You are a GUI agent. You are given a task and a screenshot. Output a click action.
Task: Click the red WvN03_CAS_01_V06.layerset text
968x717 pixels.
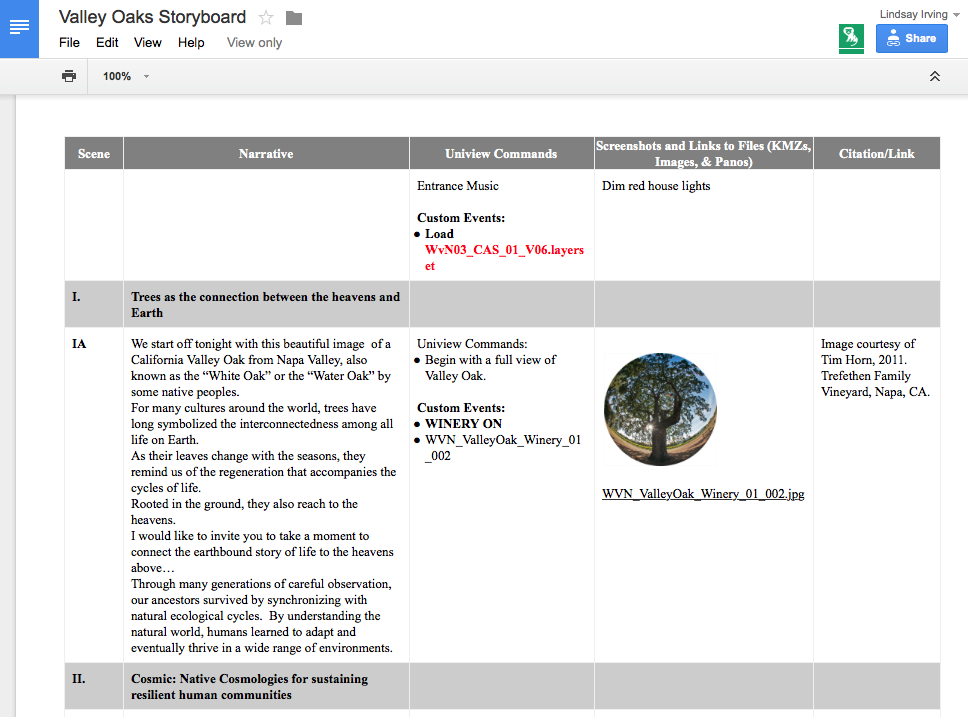(504, 258)
